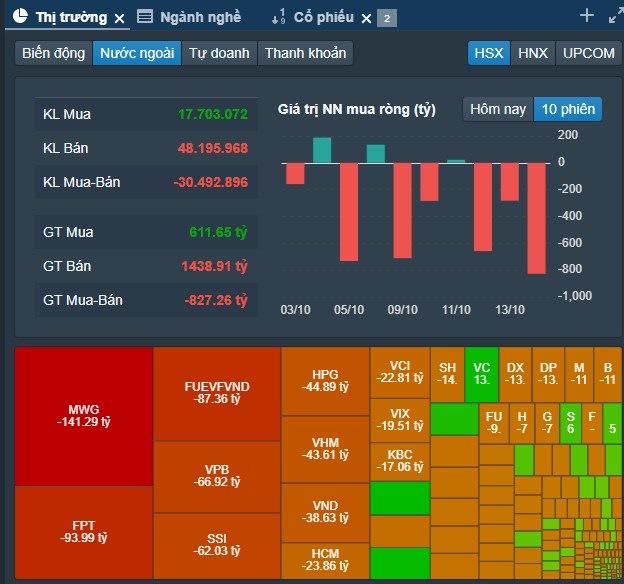Image resolution: width=624 pixels, height=584 pixels.
Task: Open the DX -13 heatmap tile
Action: [x=515, y=374]
